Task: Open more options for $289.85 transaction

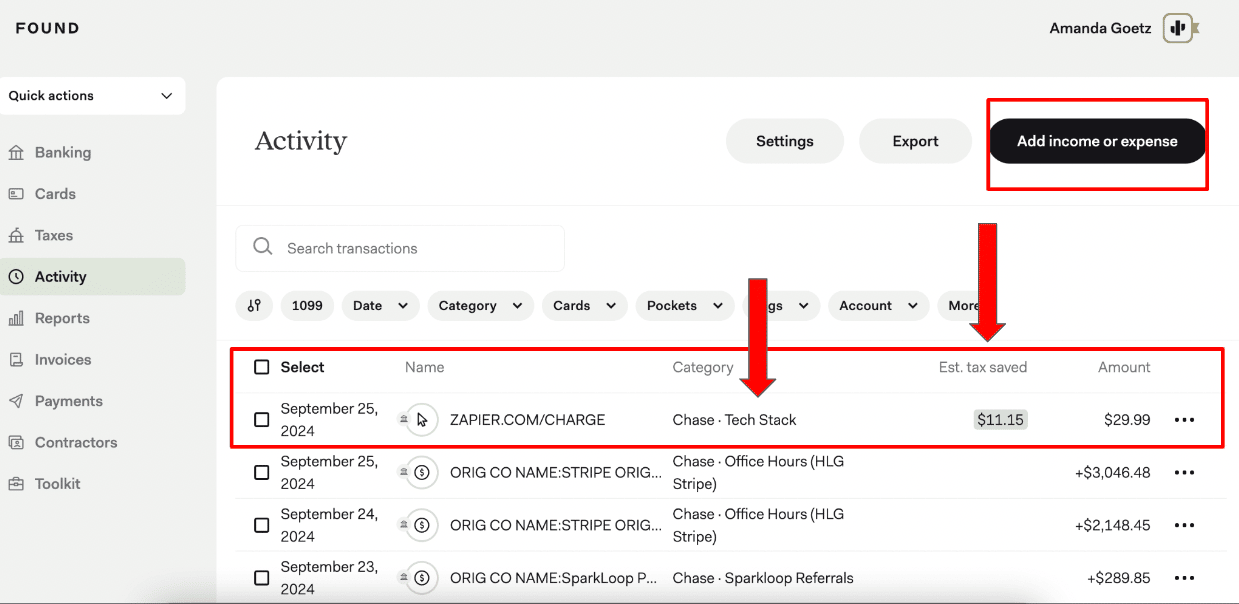Action: [1185, 578]
